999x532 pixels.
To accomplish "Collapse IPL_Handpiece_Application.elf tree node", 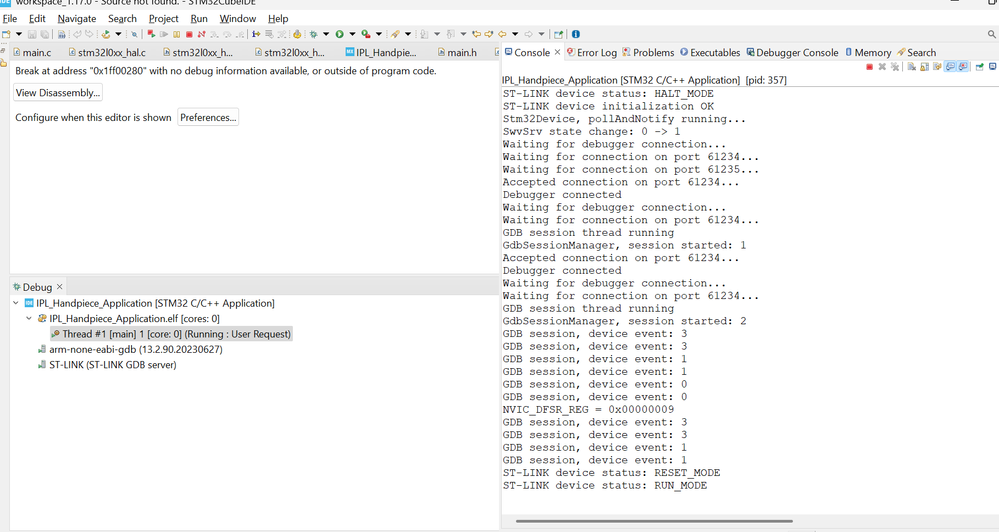I will tap(29, 319).
